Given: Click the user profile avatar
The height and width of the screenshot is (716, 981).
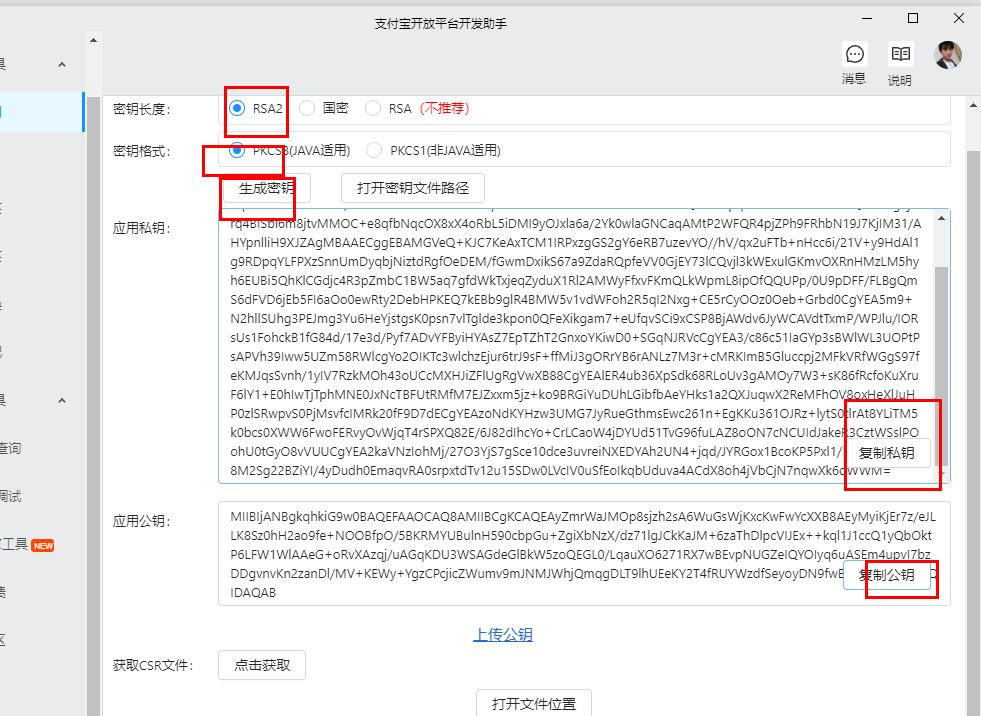Looking at the screenshot, I should point(948,55).
